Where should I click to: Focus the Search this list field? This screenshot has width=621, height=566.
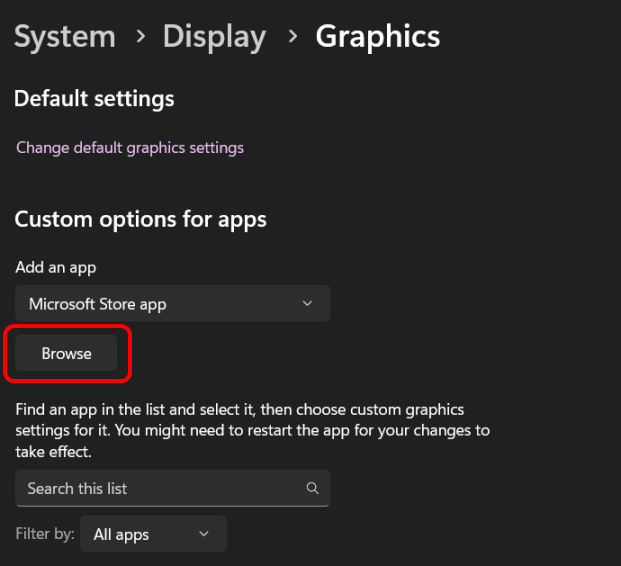(x=160, y=488)
